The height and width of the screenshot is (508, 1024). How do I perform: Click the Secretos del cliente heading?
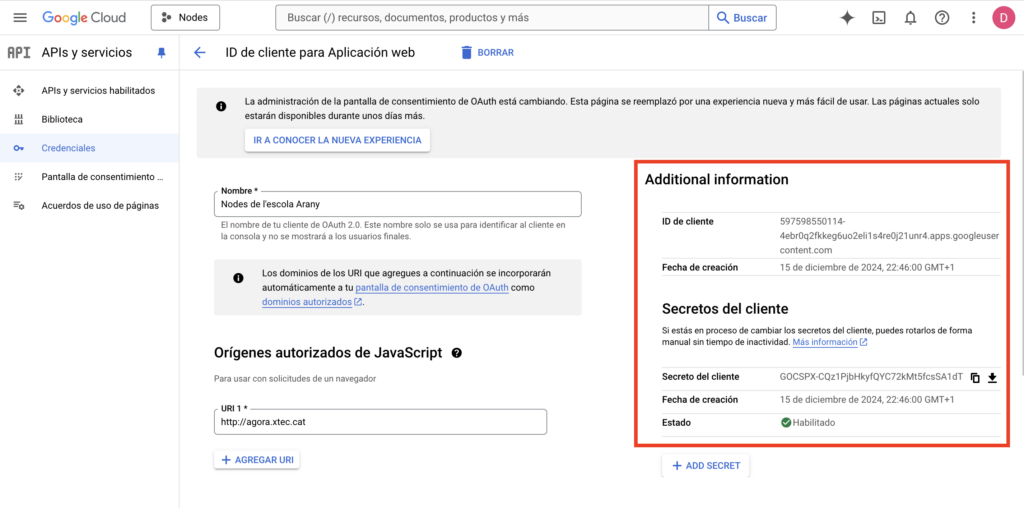(x=725, y=308)
